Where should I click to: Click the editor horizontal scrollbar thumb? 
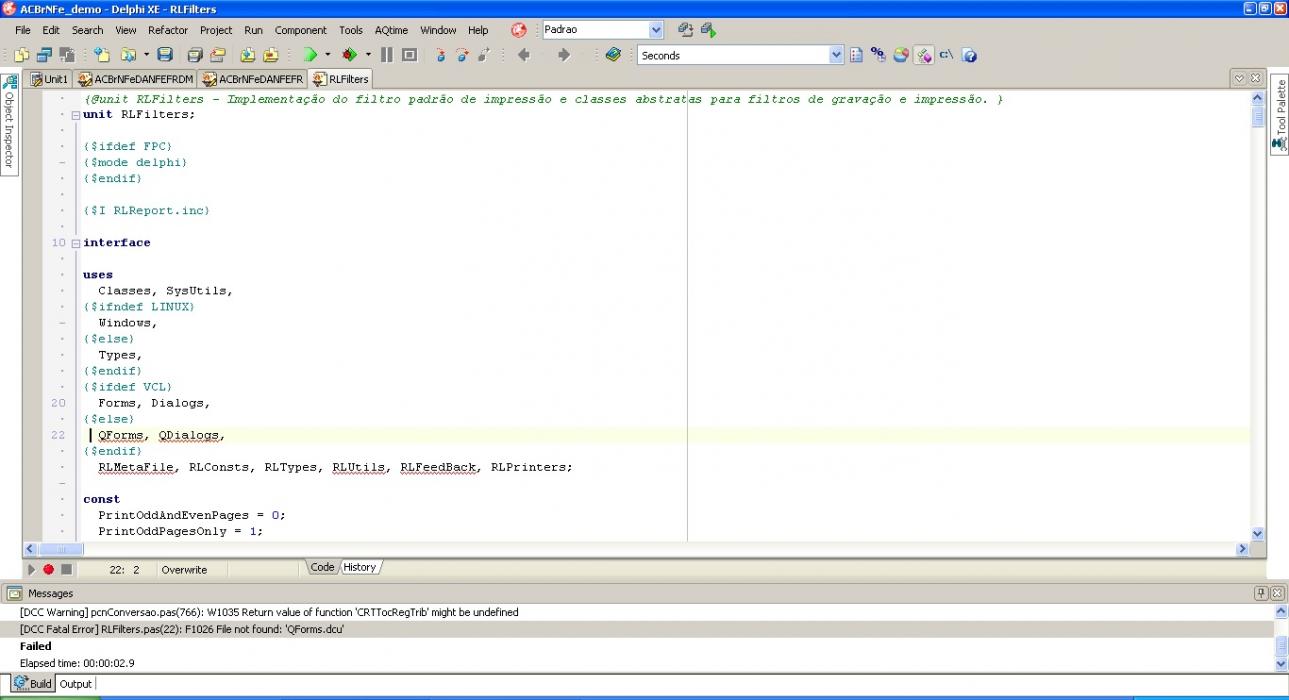pos(62,549)
